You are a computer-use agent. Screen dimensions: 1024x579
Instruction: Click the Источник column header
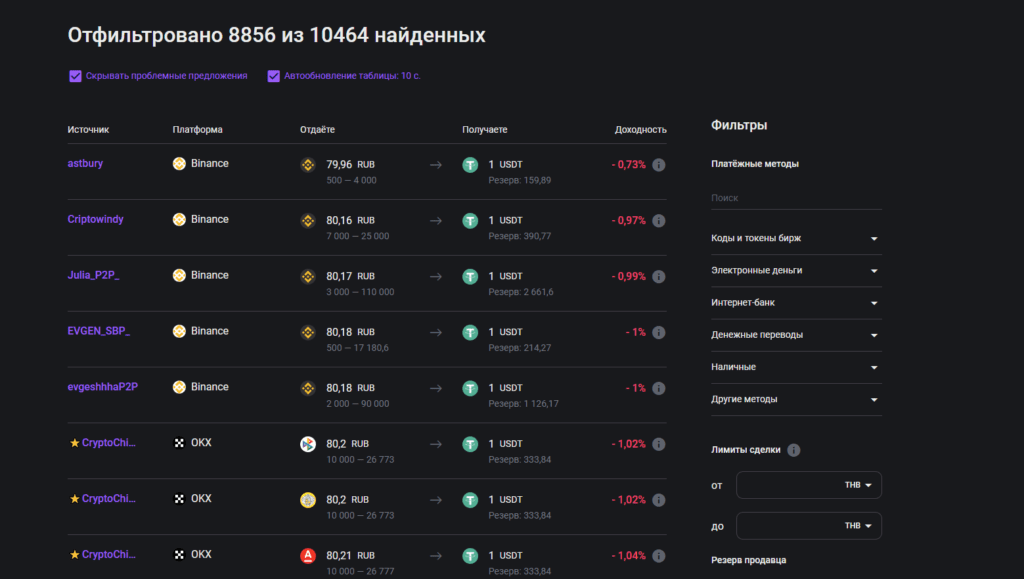[88, 130]
